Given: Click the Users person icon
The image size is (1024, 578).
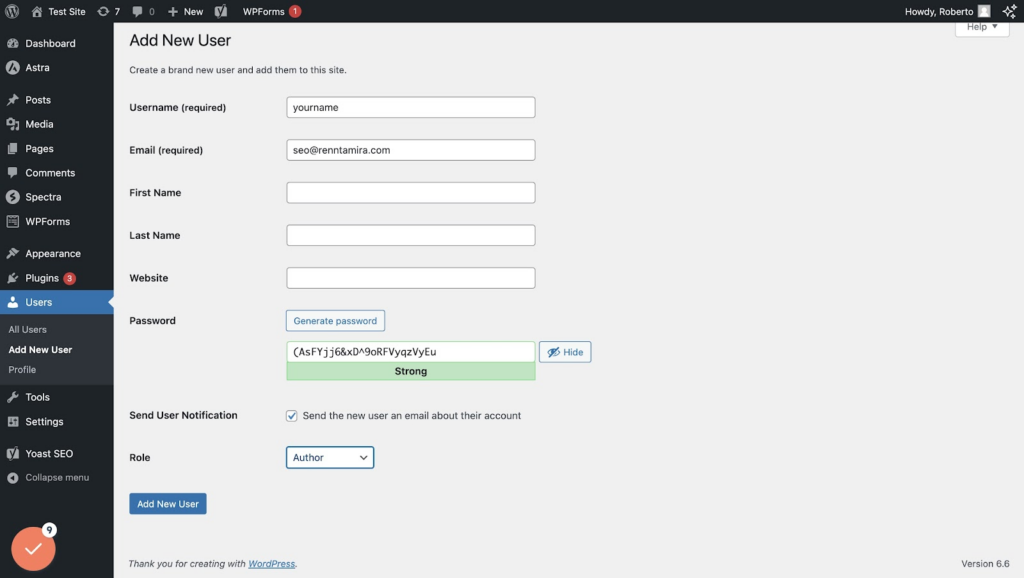Looking at the screenshot, I should click(12, 302).
